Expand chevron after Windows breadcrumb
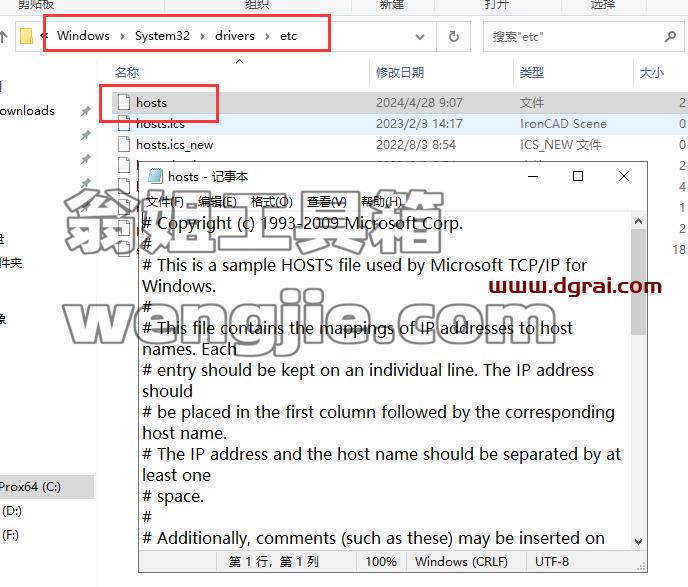This screenshot has width=688, height=587. 122,36
